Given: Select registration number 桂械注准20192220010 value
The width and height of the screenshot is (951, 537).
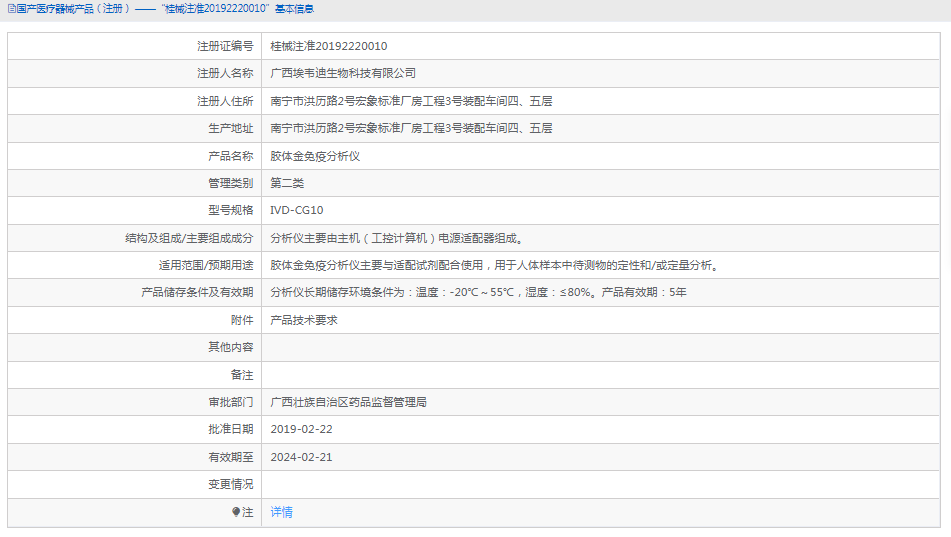Looking at the screenshot, I should pyautogui.click(x=329, y=46).
